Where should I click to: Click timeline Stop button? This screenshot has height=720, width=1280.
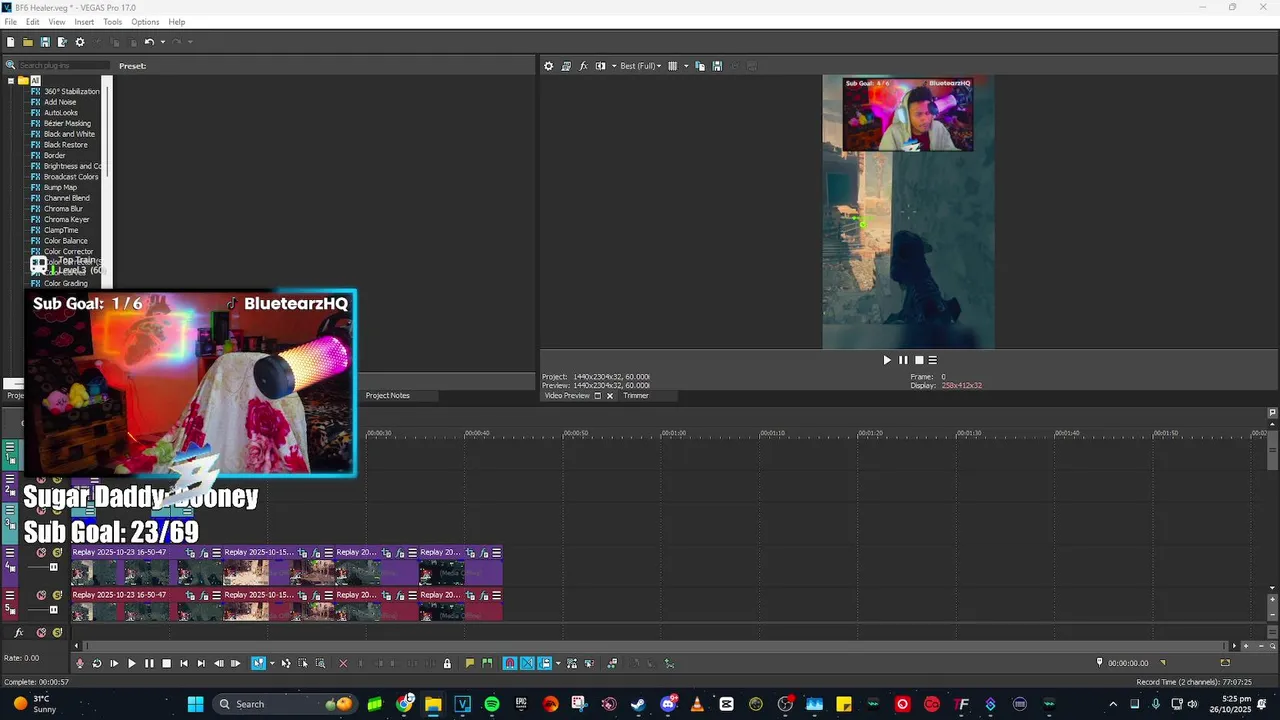[x=166, y=663]
